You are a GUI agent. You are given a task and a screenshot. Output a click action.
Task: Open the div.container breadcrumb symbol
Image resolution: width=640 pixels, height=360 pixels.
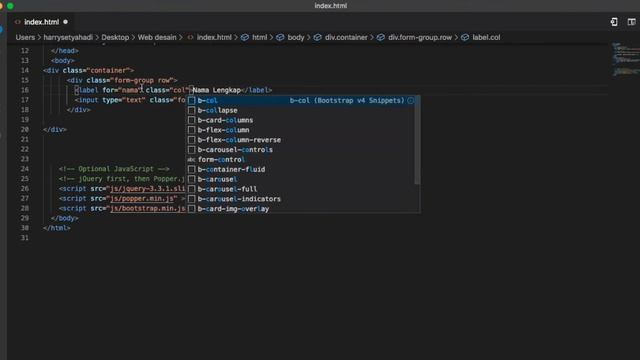click(x=346, y=37)
